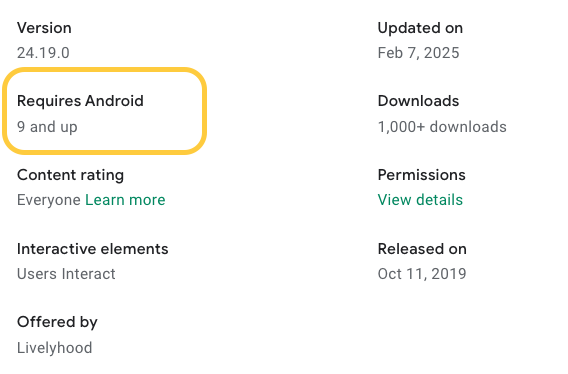
Task: Click the Content rating heading
Action: coord(71,175)
